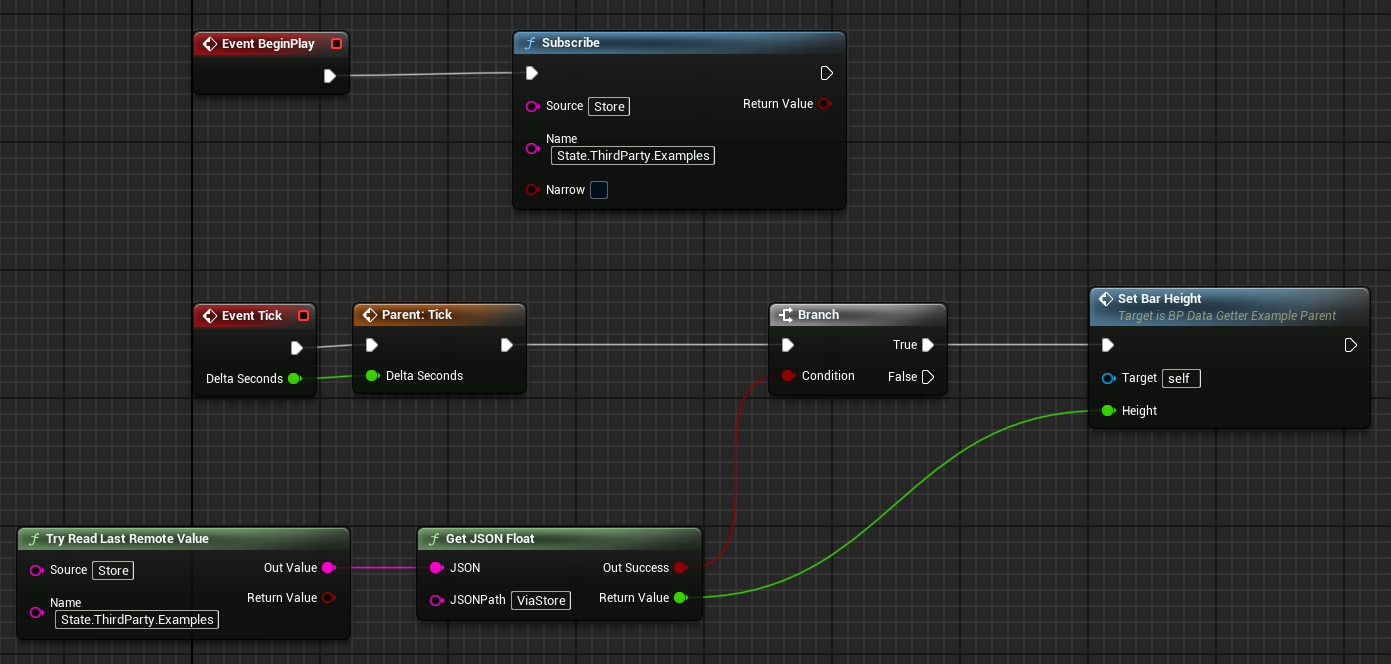Viewport: 1391px width, 664px height.
Task: Click the Event BeginPlay diamond event icon
Action: coord(210,43)
